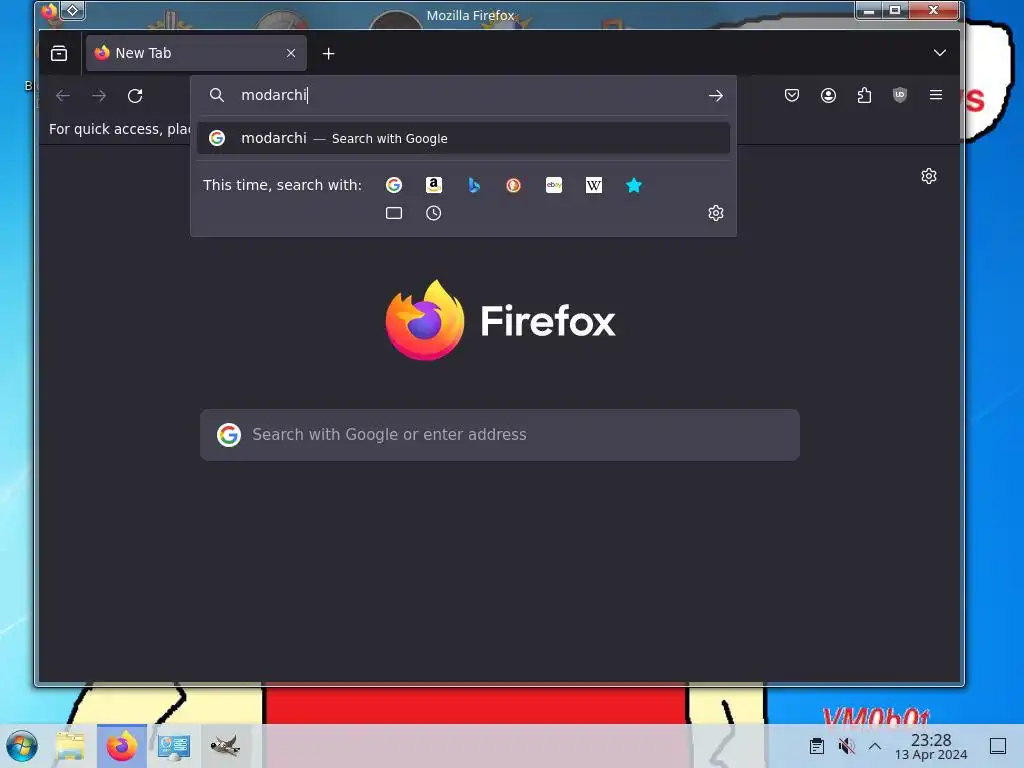The height and width of the screenshot is (768, 1024).
Task: Click show desktop button in tray
Action: [998, 746]
